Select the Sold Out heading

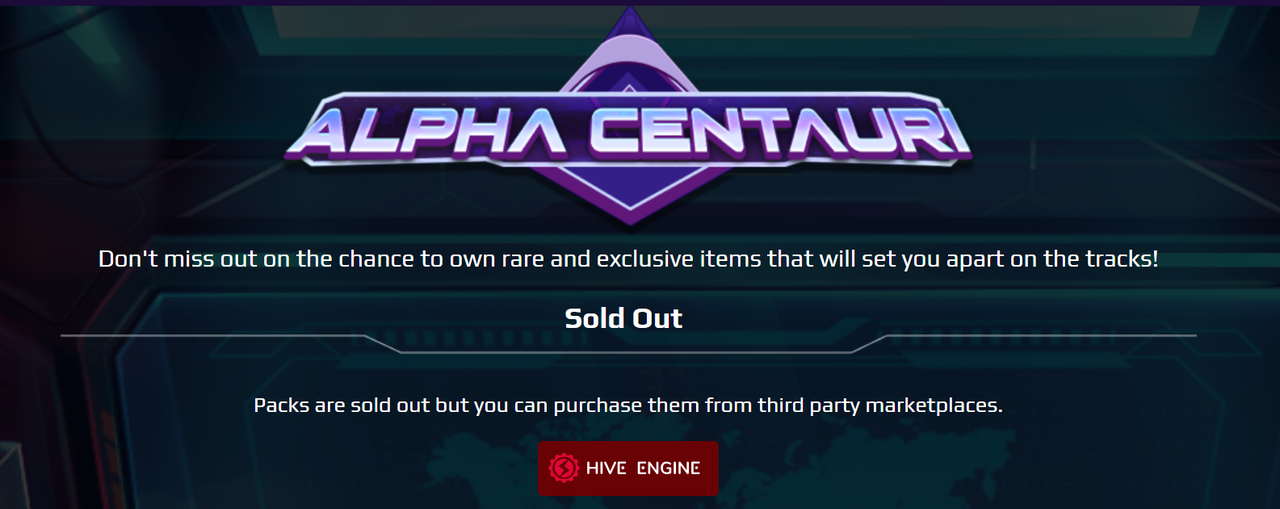tap(623, 318)
